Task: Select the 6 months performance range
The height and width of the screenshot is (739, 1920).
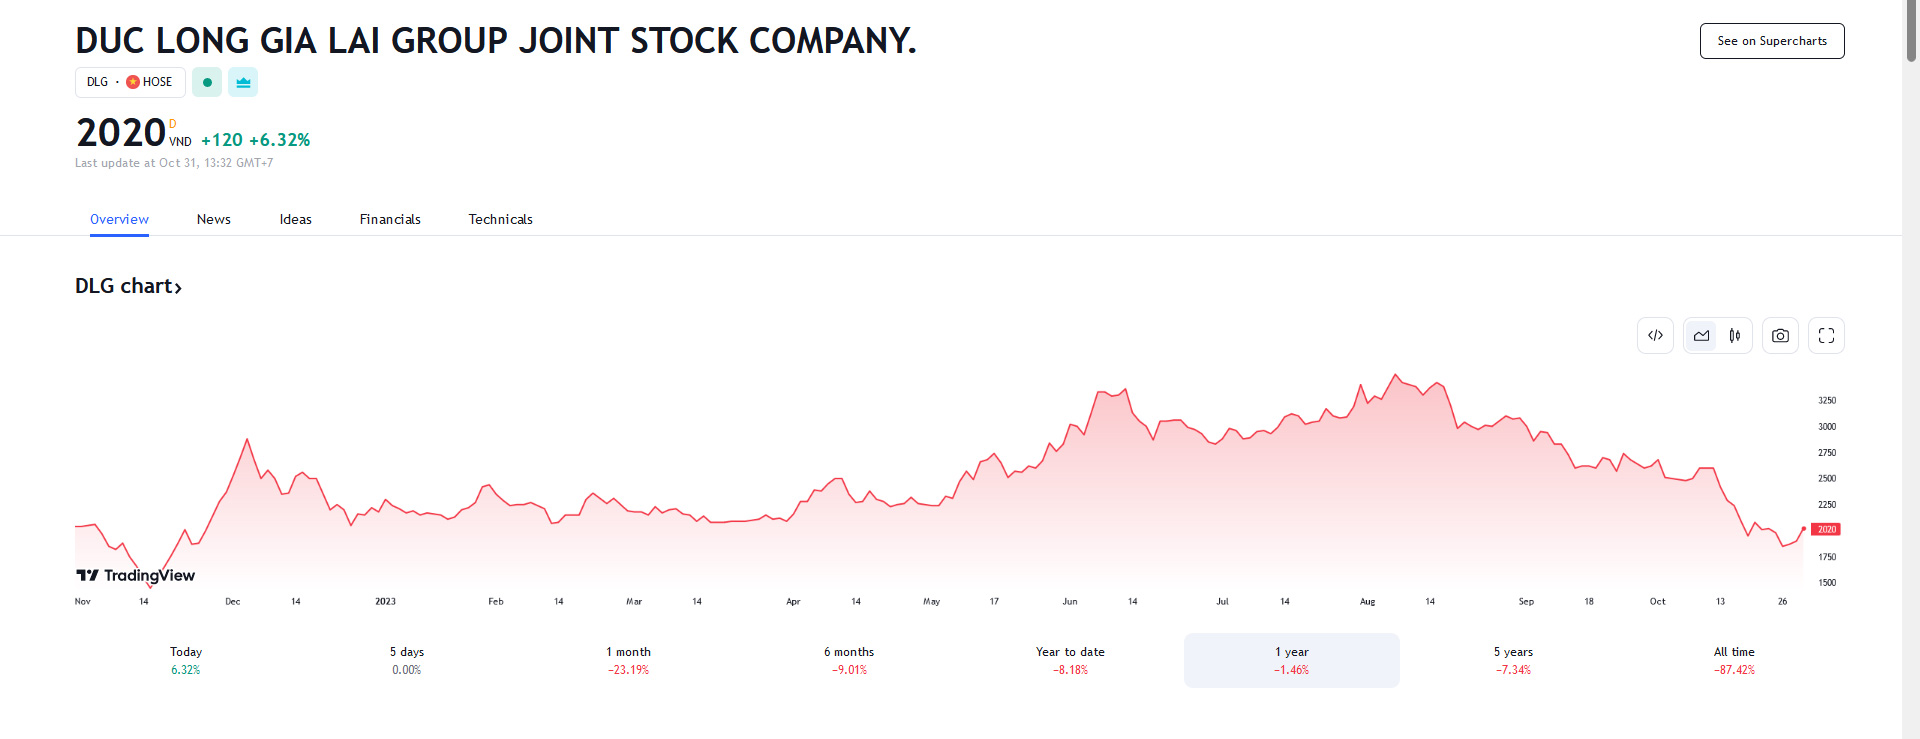Action: [x=849, y=660]
